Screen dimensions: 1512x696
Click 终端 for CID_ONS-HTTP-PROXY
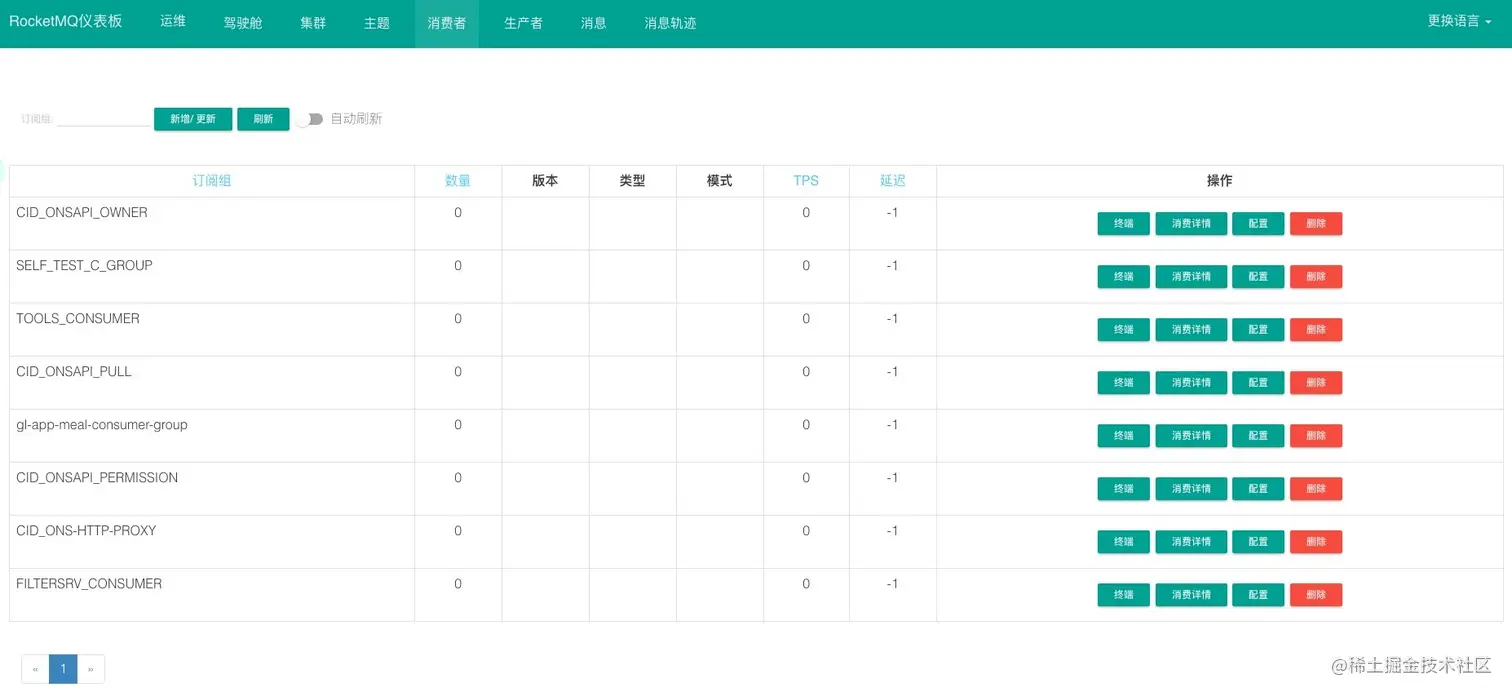tap(1124, 542)
